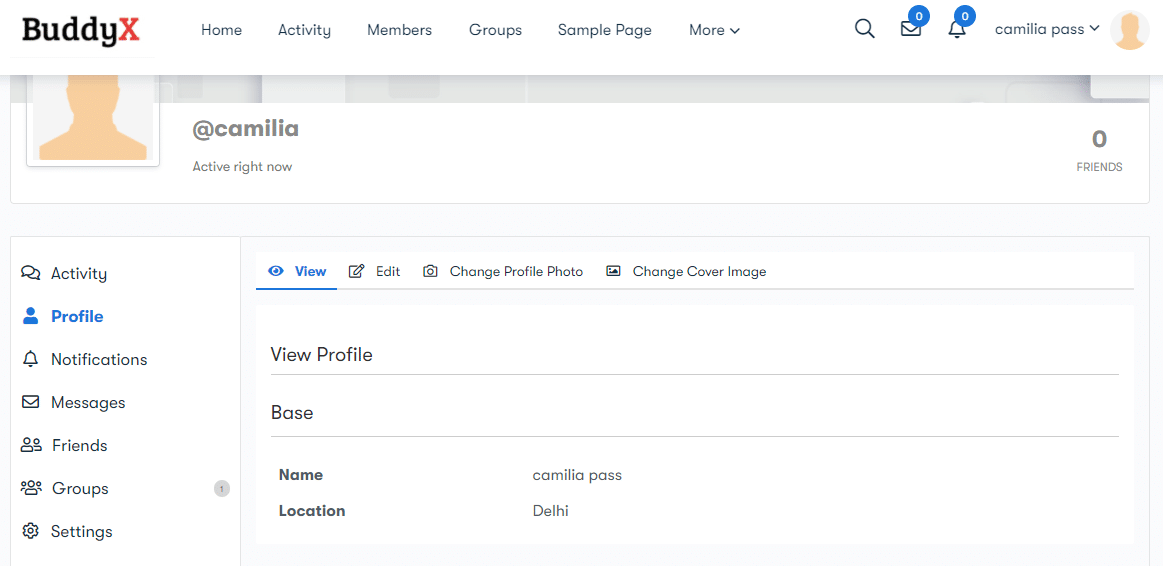This screenshot has width=1163, height=566.
Task: Open Profile in the sidebar
Action: [77, 316]
